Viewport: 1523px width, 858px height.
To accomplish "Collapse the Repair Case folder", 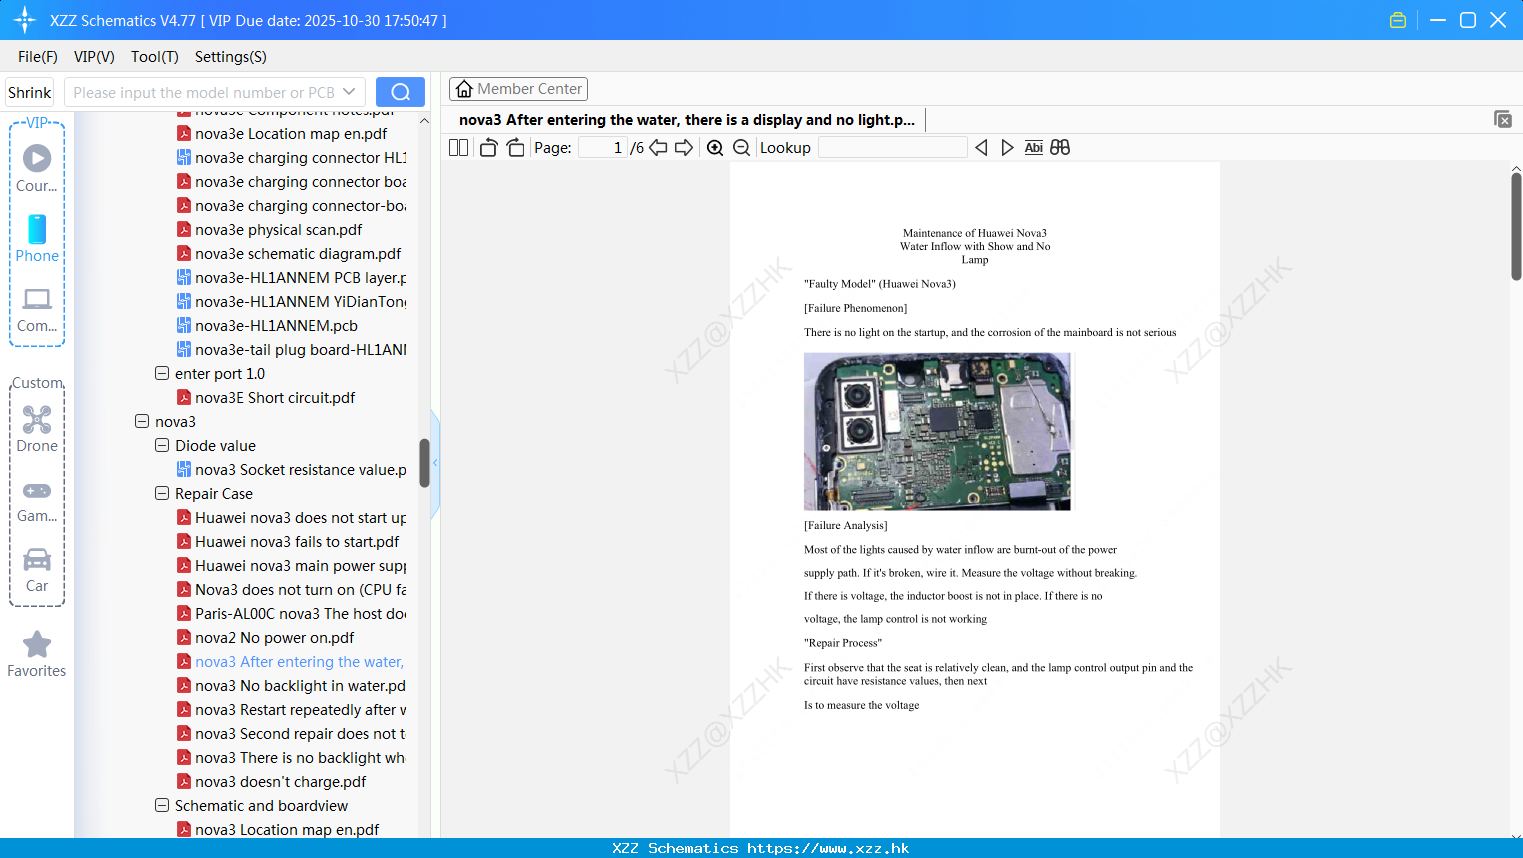I will point(162,494).
